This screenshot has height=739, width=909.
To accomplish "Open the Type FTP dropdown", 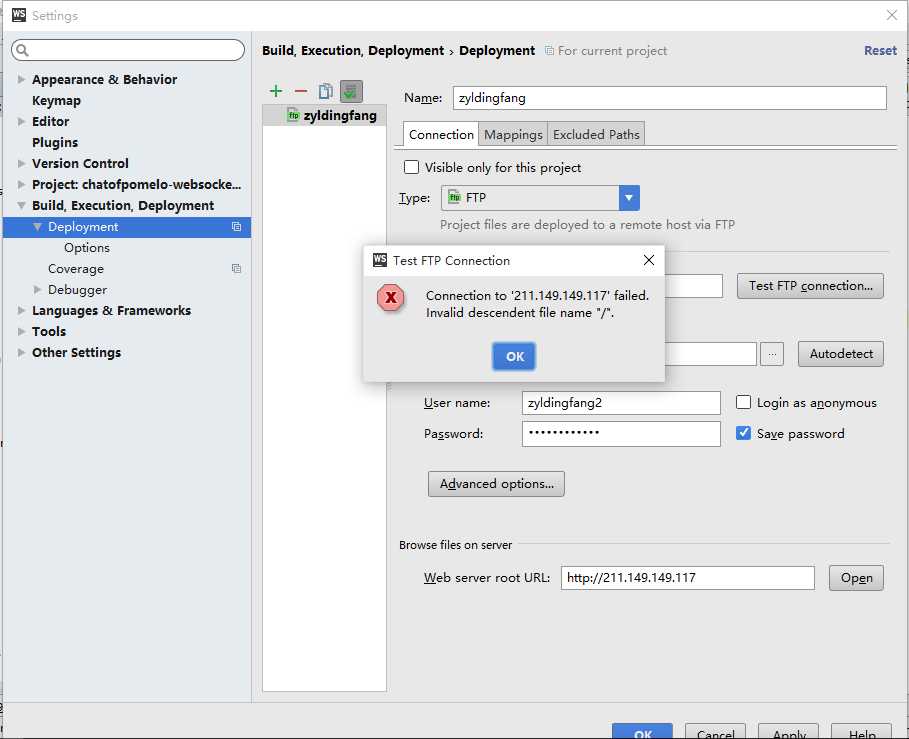I will pos(629,198).
